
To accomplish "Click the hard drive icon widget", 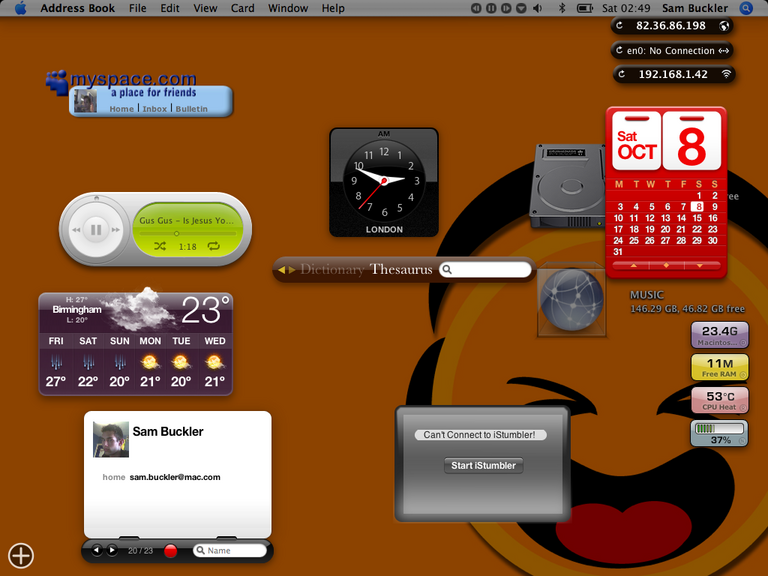I will 569,186.
